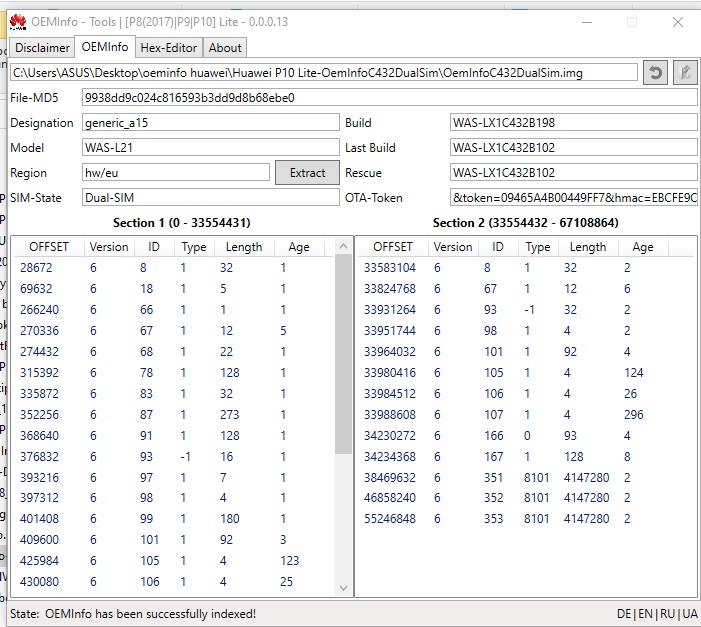Screen dimensions: 701x627
Task: Click the Model field WAS-L21
Action: click(x=211, y=148)
